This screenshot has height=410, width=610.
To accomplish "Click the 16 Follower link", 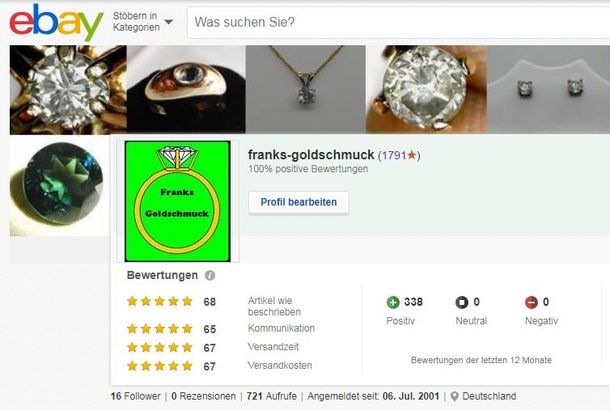I will [x=135, y=396].
